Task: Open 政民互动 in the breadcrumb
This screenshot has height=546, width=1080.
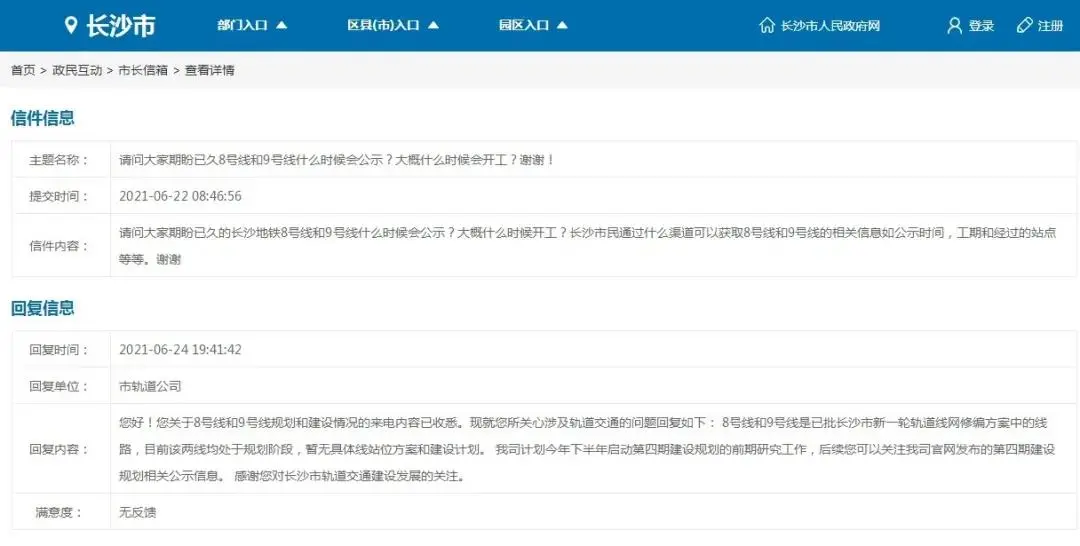Action: [77, 70]
